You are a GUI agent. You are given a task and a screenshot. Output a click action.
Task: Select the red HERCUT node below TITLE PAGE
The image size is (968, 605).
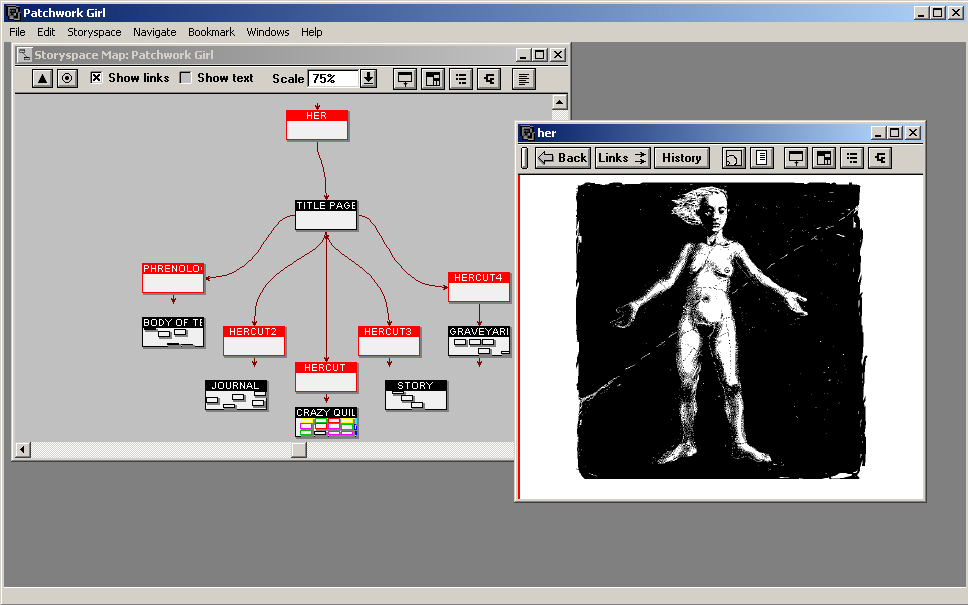pyautogui.click(x=326, y=377)
